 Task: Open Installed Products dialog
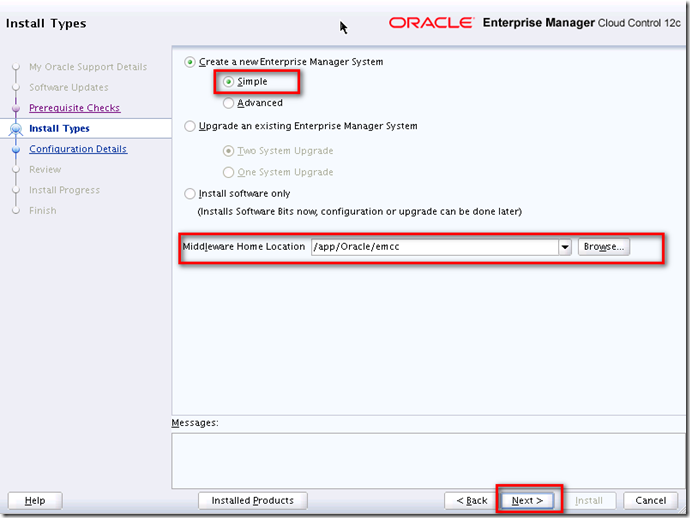point(253,501)
